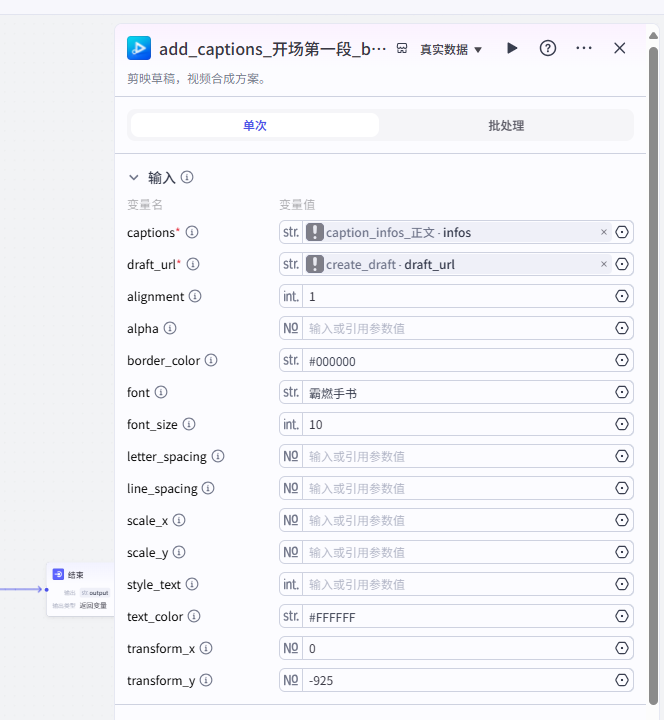Open the 真实数据 dropdown
Viewport: 664px width, 720px height.
click(450, 49)
